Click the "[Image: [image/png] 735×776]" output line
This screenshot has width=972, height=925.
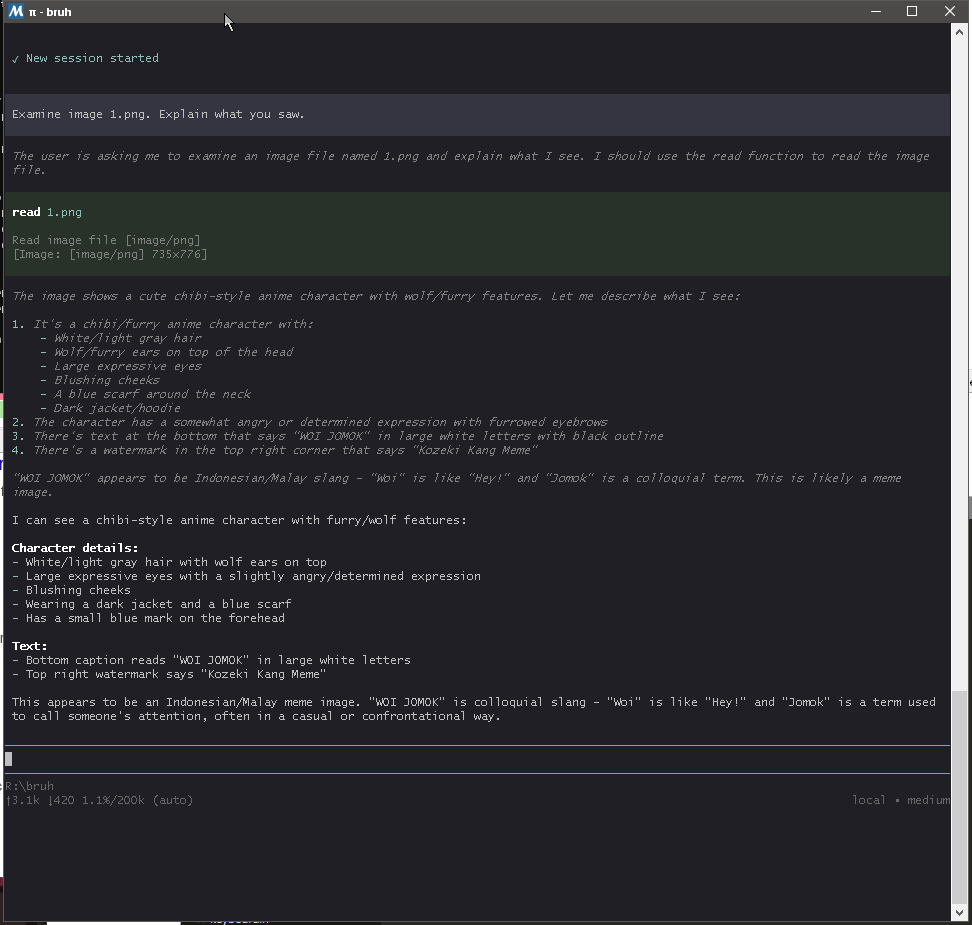(110, 254)
